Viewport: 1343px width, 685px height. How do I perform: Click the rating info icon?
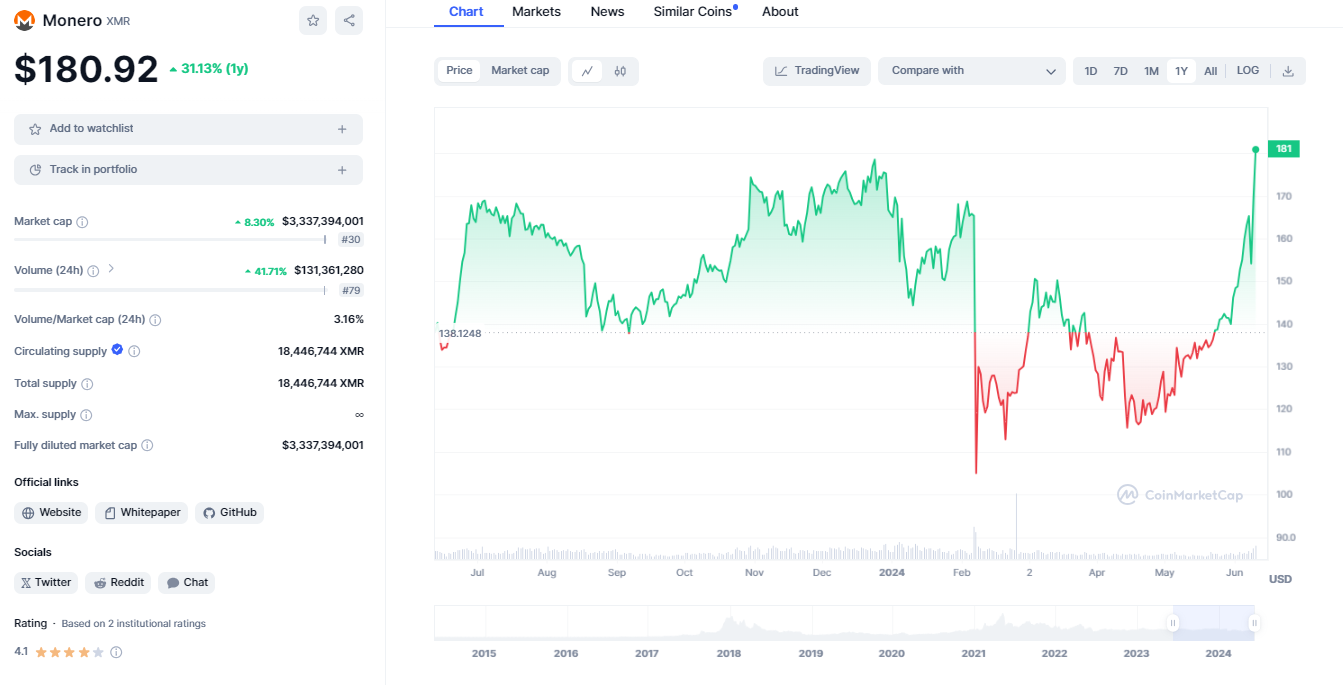tap(116, 652)
